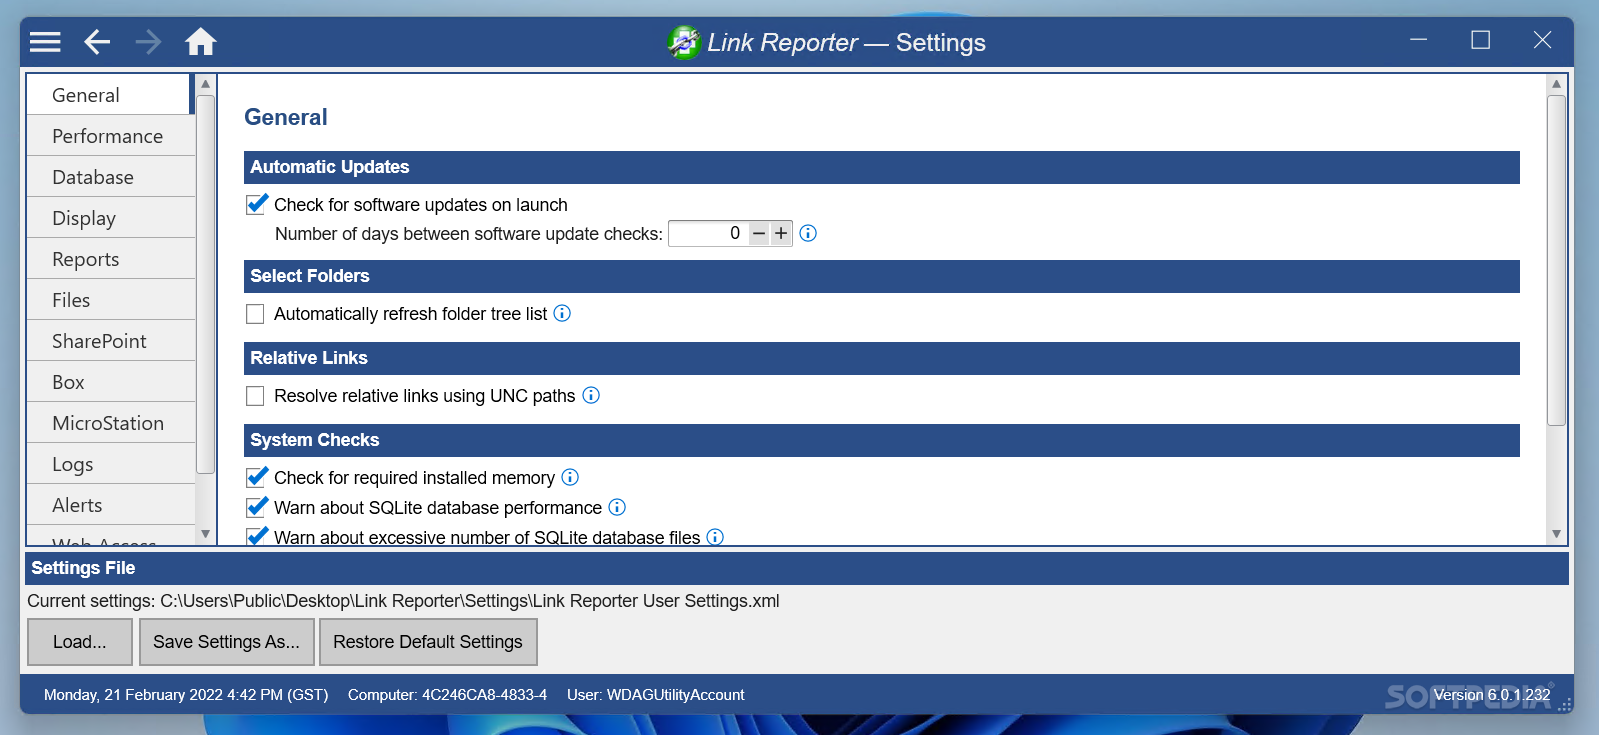Click the days between updates number field
The height and width of the screenshot is (735, 1599).
[x=708, y=233]
